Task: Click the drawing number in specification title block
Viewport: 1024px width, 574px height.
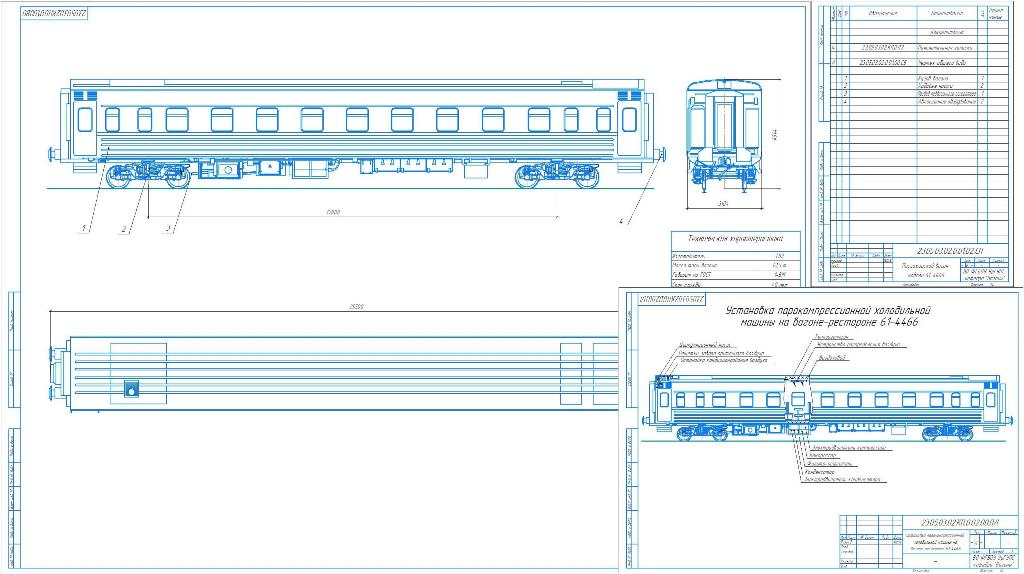Action: (950, 251)
